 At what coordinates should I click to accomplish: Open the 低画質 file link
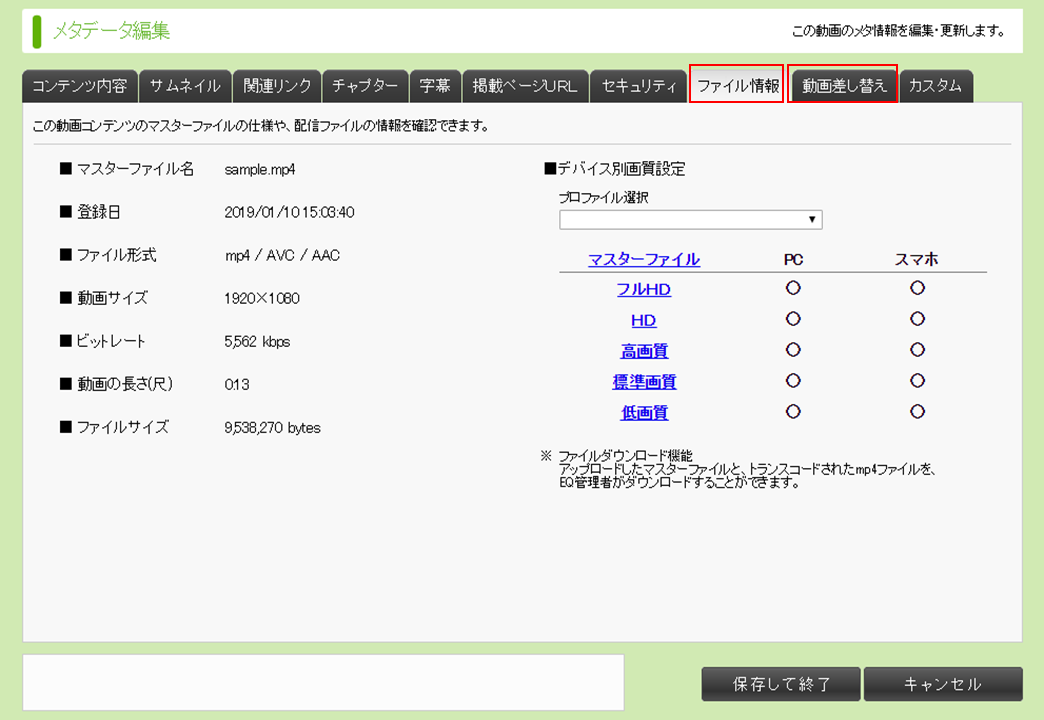pyautogui.click(x=644, y=412)
